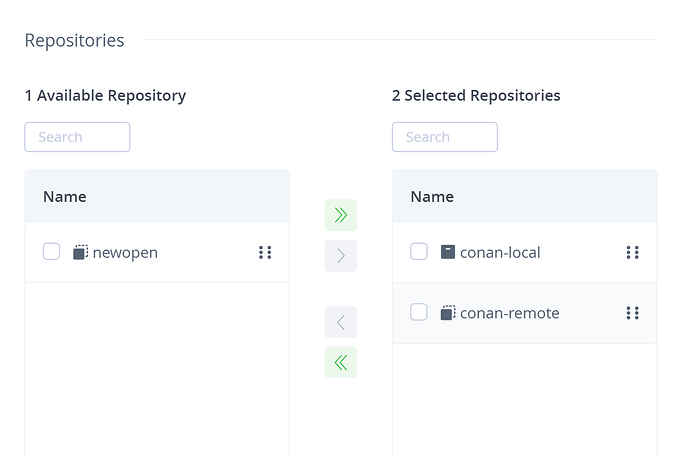Image resolution: width=690 pixels, height=456 pixels.
Task: Tick the conan-local checkbox
Action: [x=419, y=252]
